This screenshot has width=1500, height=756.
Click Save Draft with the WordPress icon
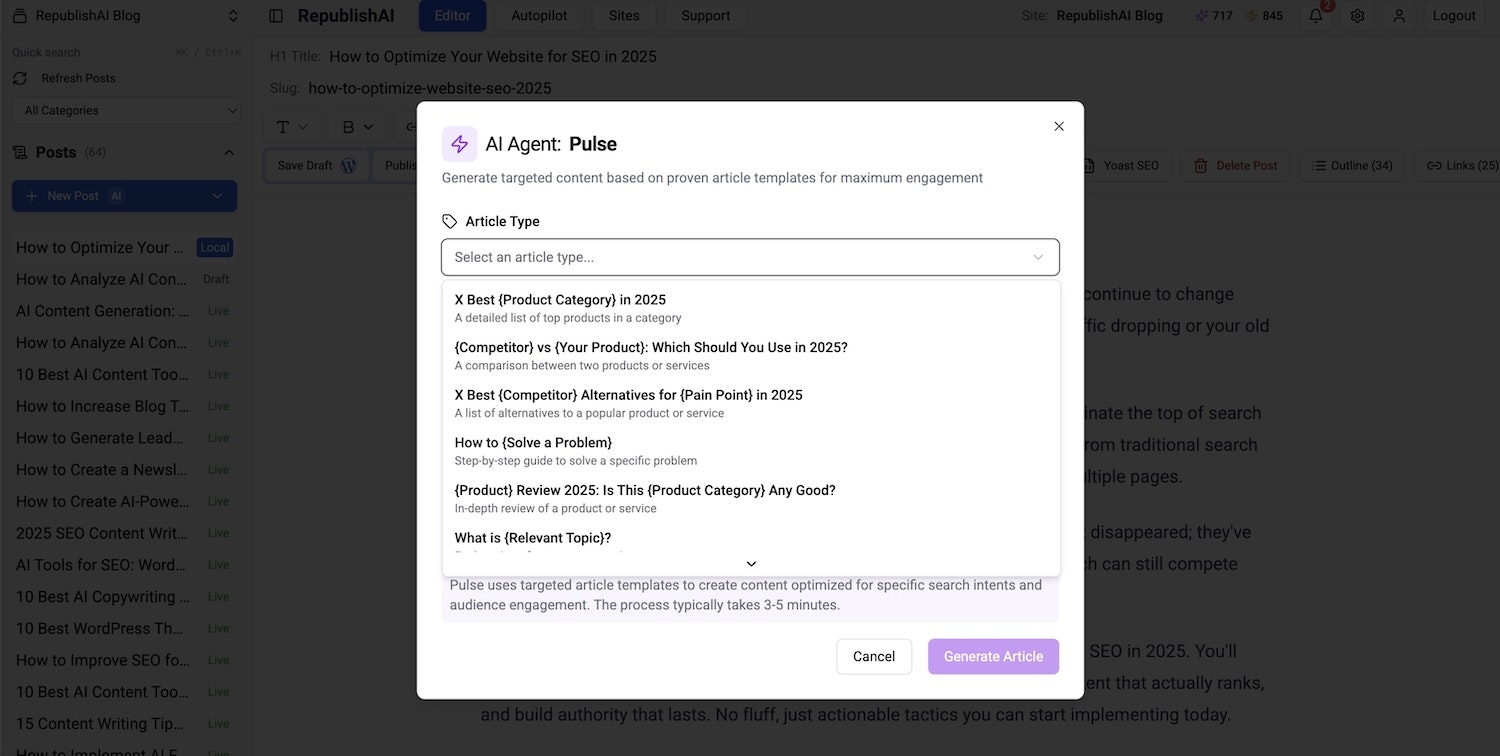pyautogui.click(x=316, y=166)
